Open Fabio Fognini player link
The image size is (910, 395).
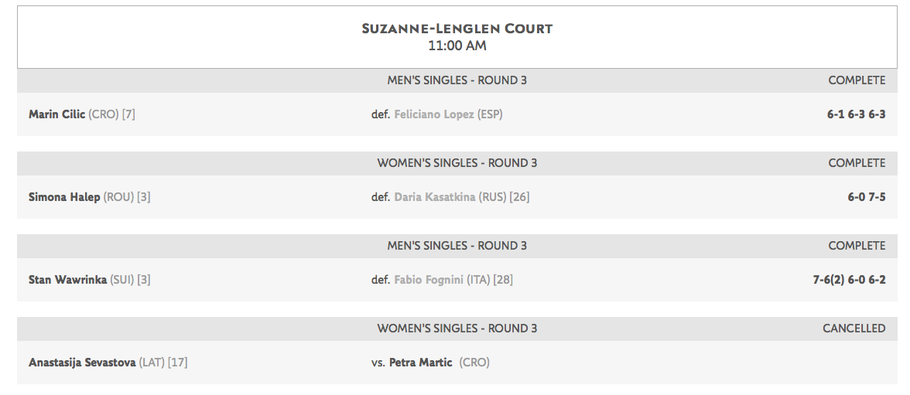pos(428,280)
